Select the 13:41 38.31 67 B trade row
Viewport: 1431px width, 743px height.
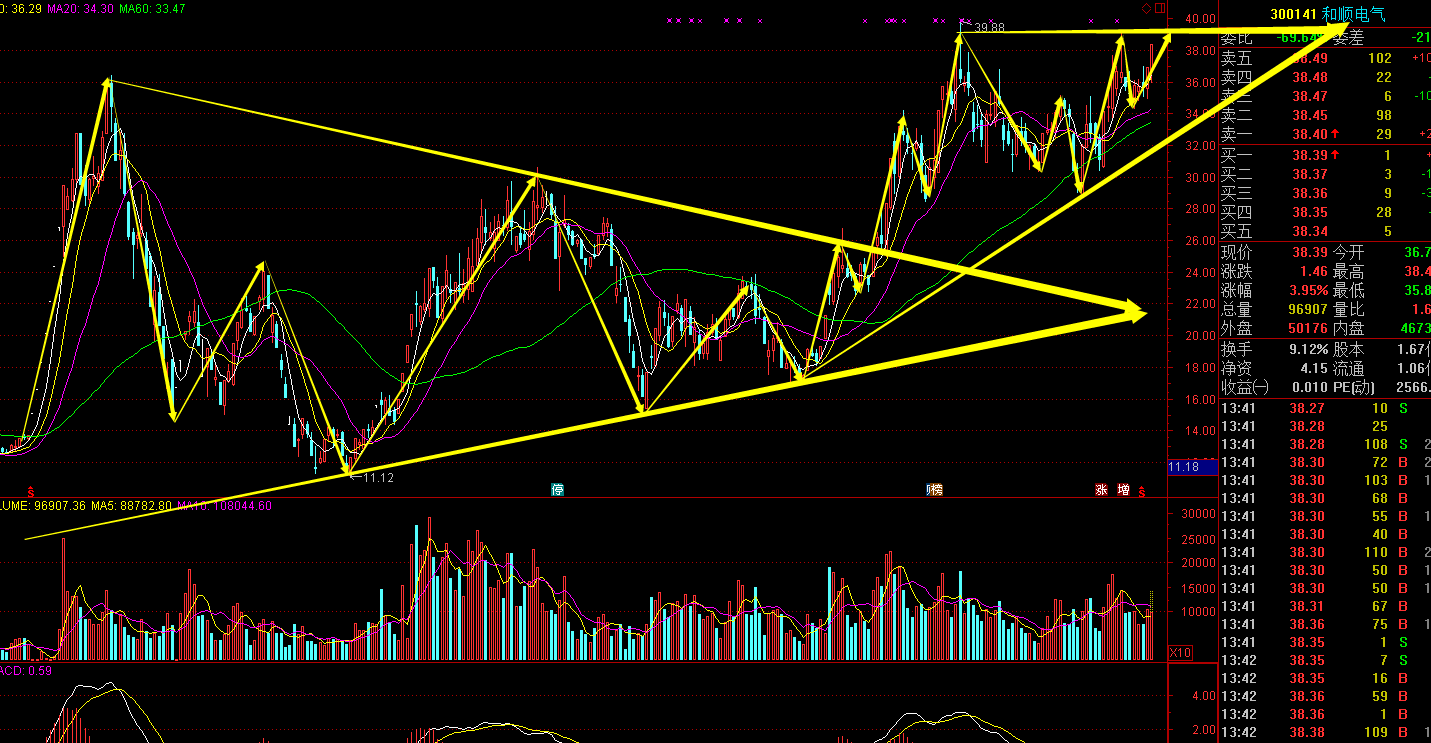(1325, 606)
